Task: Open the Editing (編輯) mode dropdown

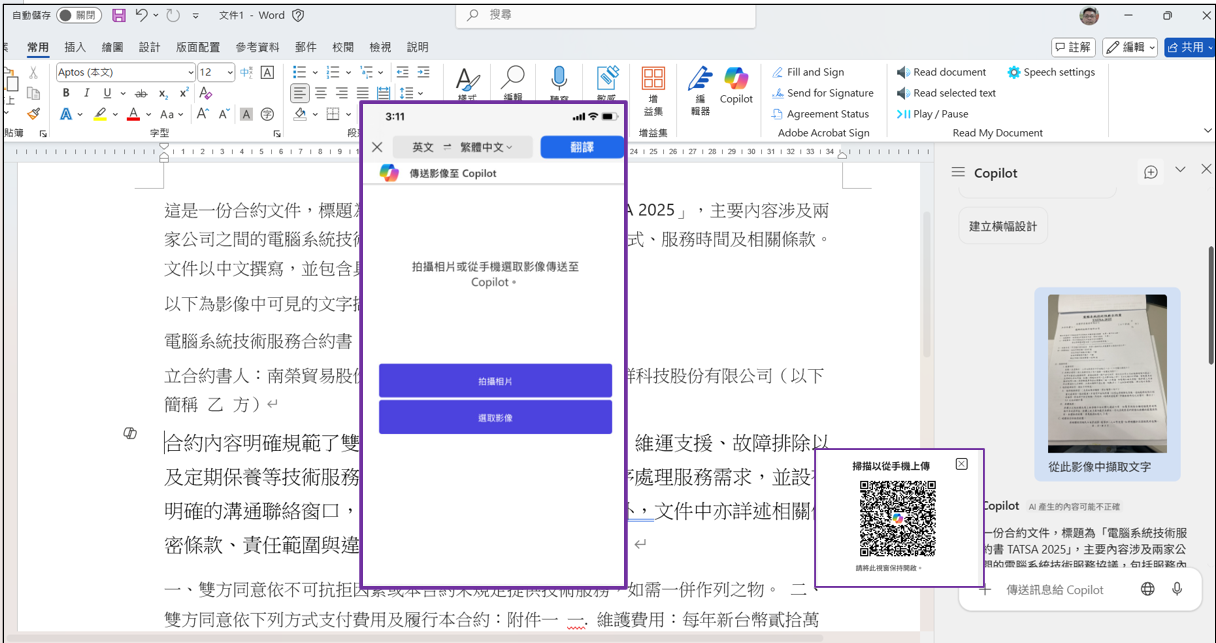Action: click(x=1130, y=47)
